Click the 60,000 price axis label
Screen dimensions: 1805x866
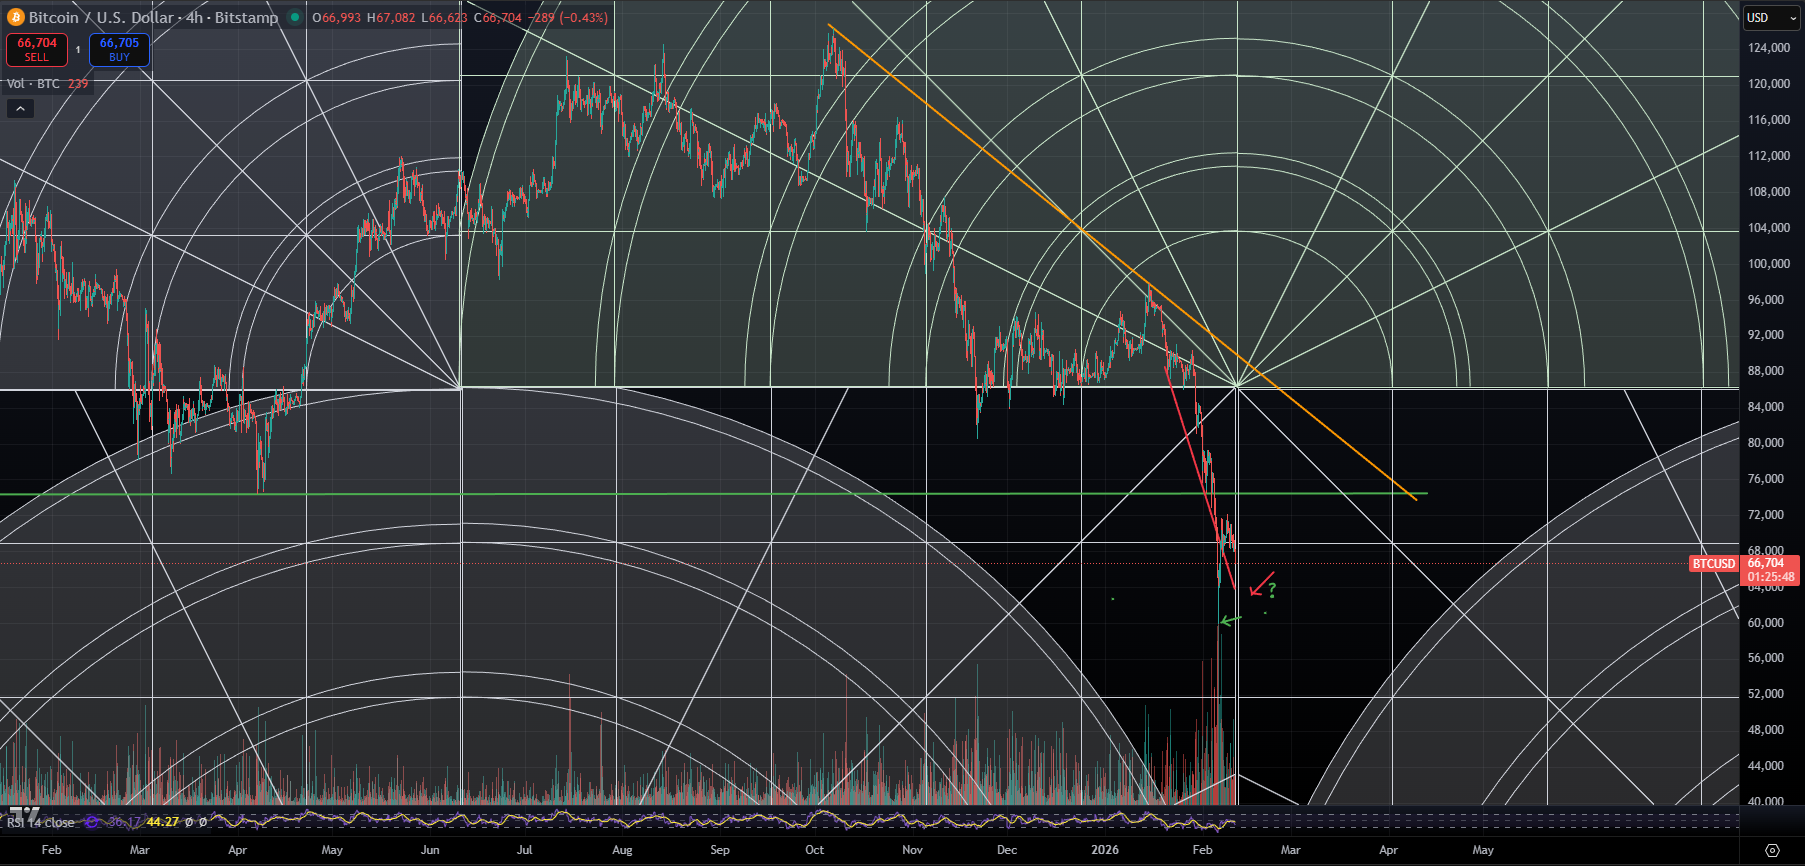tap(1766, 623)
